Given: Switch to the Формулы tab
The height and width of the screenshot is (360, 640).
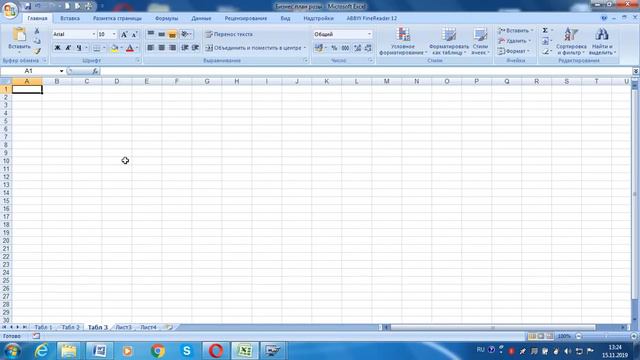Looking at the screenshot, I should click(x=167, y=18).
